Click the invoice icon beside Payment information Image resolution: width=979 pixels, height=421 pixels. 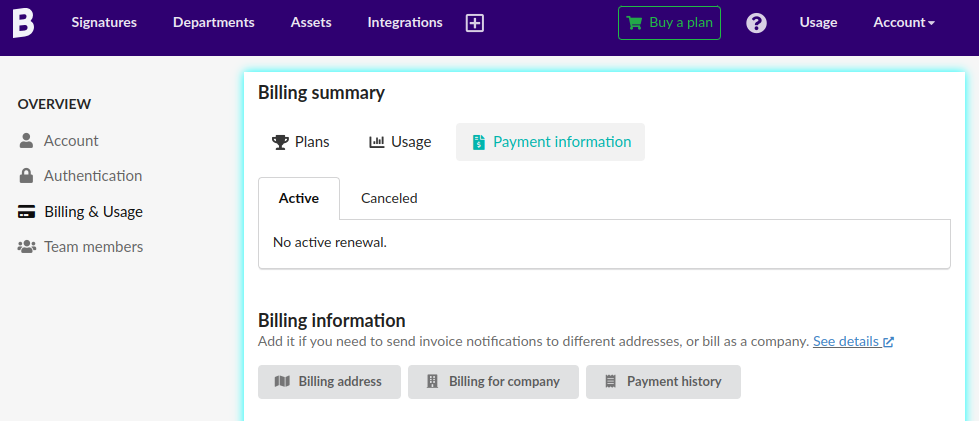tap(479, 142)
